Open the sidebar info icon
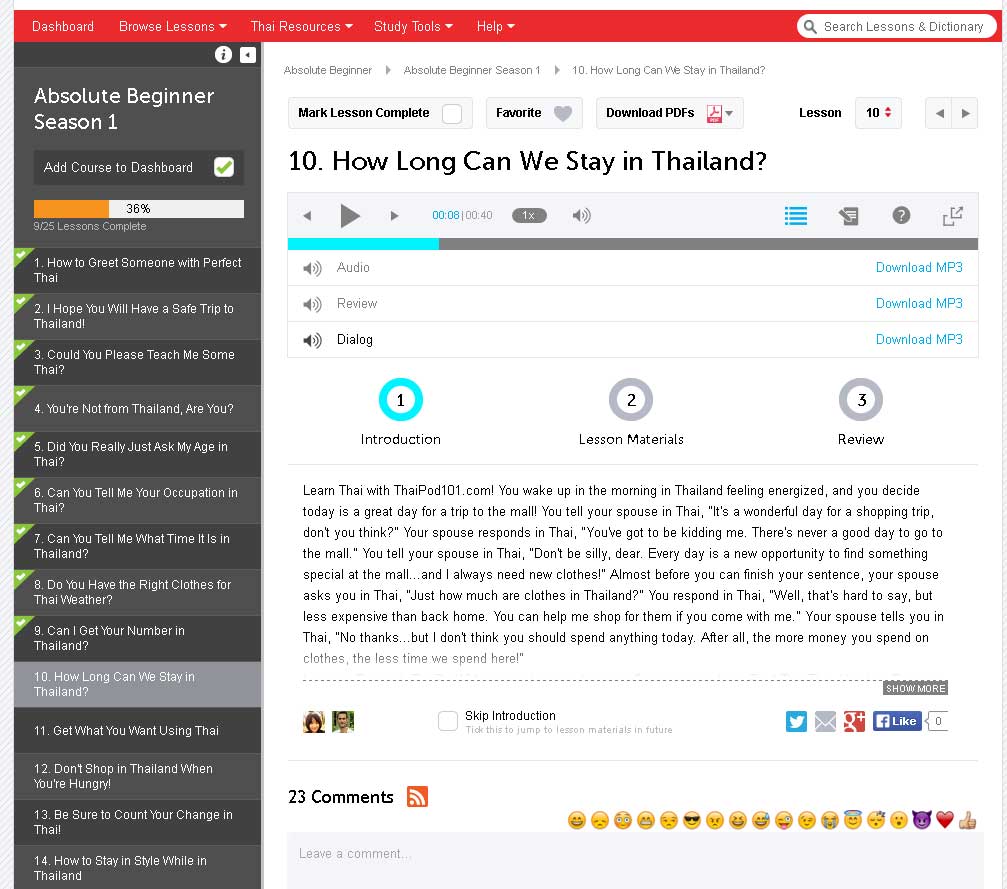Viewport: 1007px width, 889px height. tap(223, 55)
